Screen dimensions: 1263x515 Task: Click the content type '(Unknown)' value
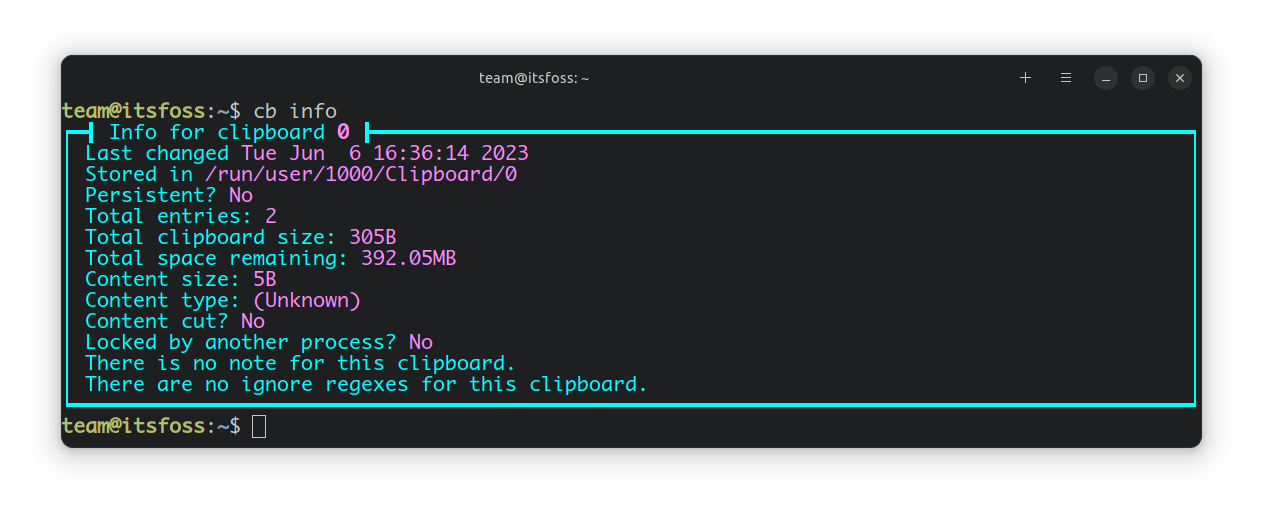click(306, 300)
